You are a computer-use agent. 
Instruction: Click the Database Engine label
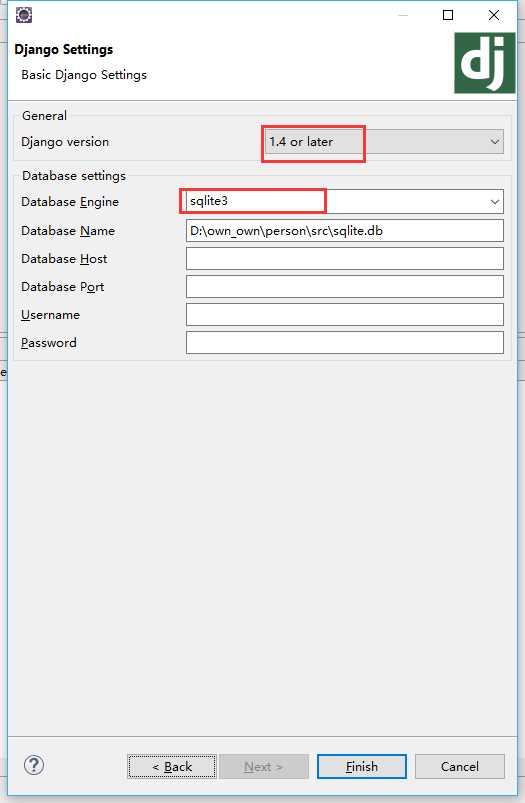pos(70,202)
